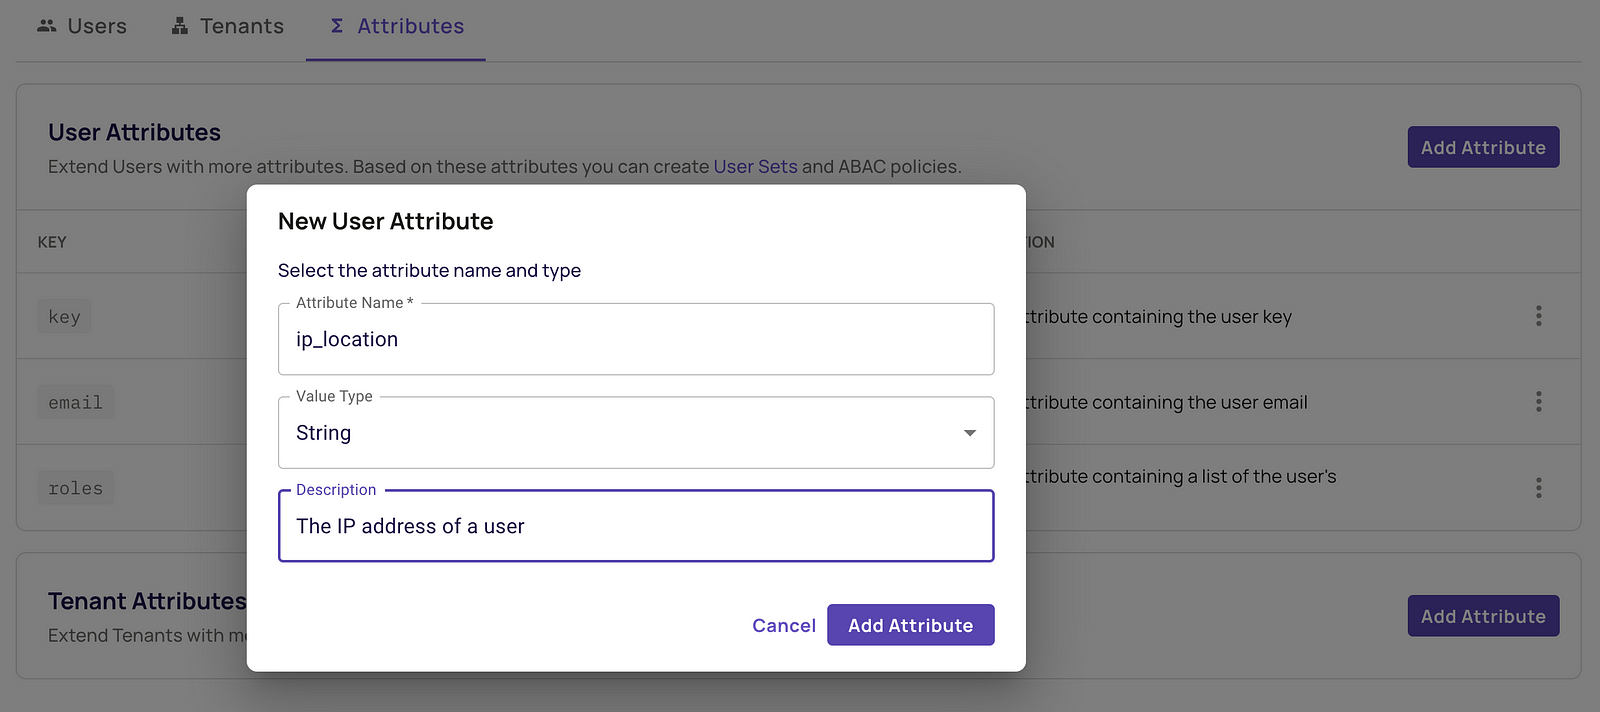The height and width of the screenshot is (712, 1600).
Task: Open the options menu for the roles attribute
Action: coord(1538,487)
